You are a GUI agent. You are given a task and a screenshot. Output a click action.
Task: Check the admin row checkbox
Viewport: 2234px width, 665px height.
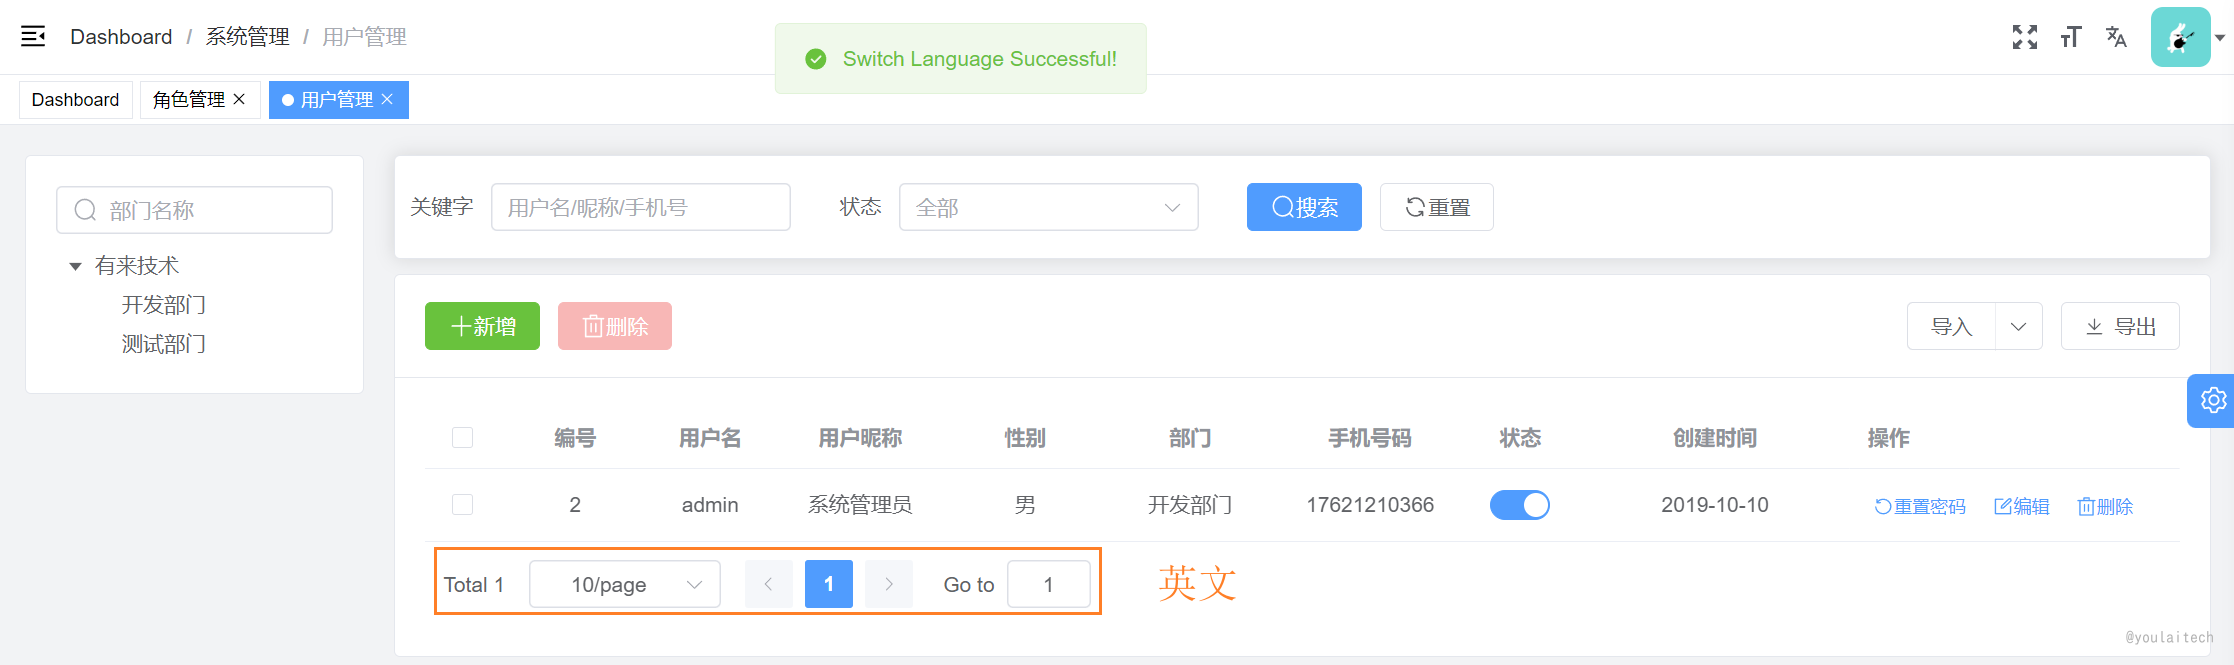(462, 505)
